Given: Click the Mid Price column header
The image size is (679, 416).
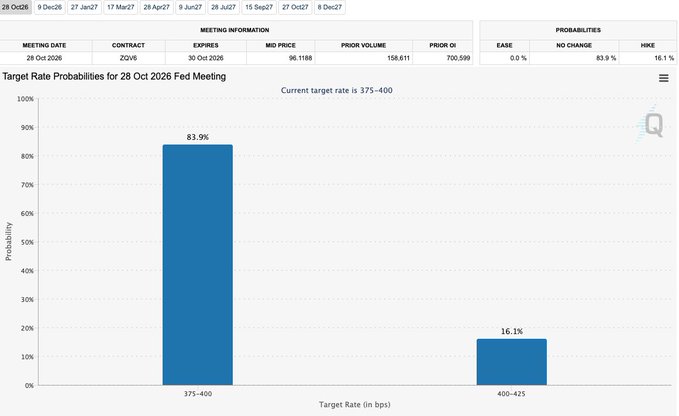Looking at the screenshot, I should pyautogui.click(x=281, y=45).
